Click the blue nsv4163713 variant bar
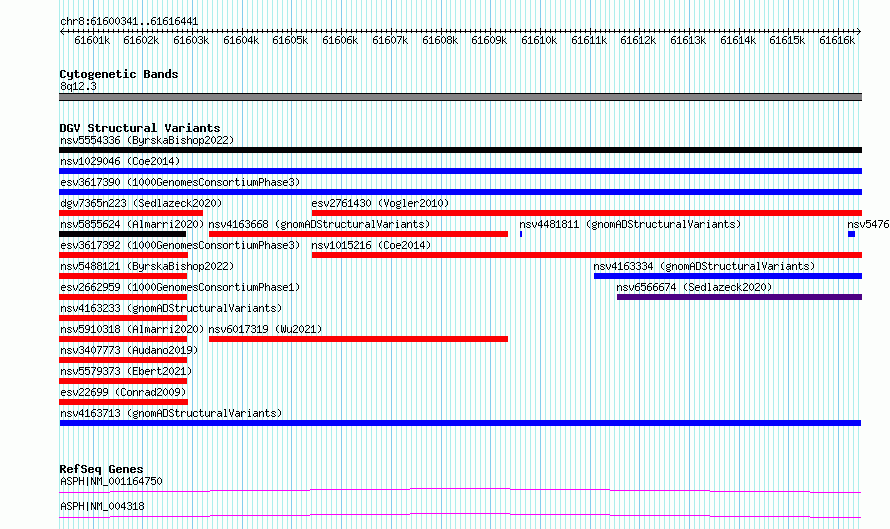 point(460,423)
